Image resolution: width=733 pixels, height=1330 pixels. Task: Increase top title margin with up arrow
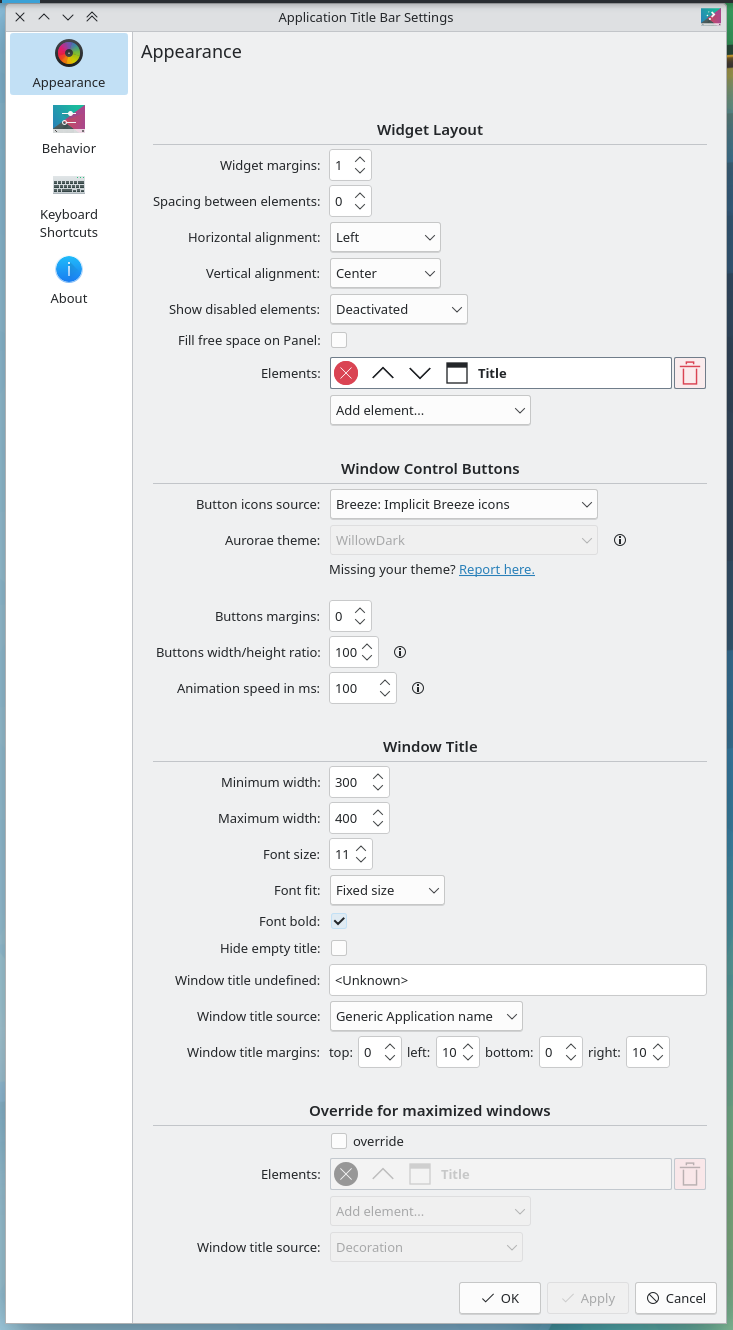[390, 1045]
